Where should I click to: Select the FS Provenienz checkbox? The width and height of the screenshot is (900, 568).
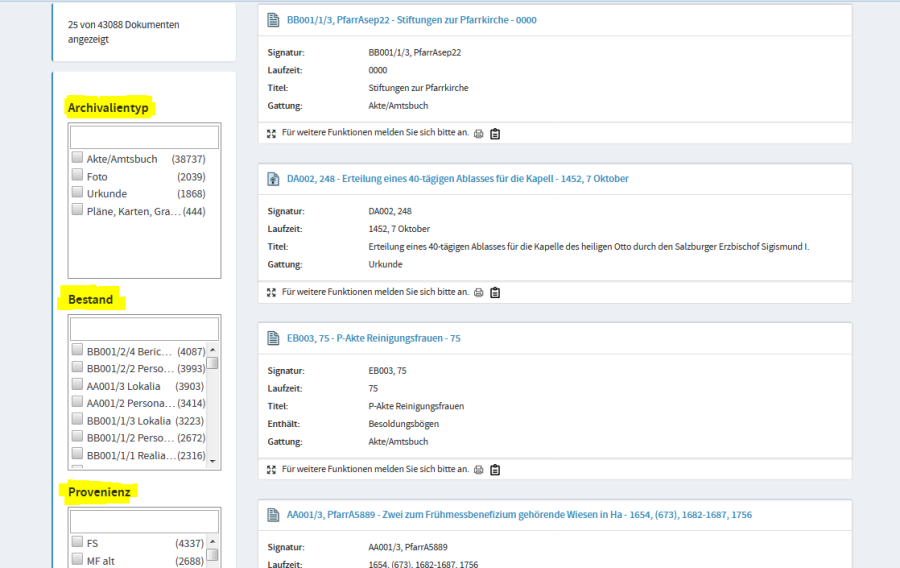click(x=77, y=543)
